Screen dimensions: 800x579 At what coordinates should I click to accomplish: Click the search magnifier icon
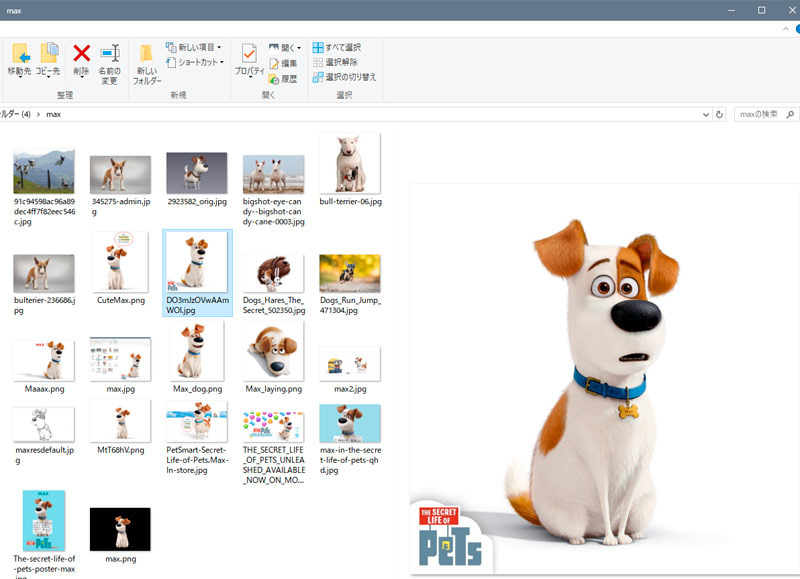coord(790,114)
